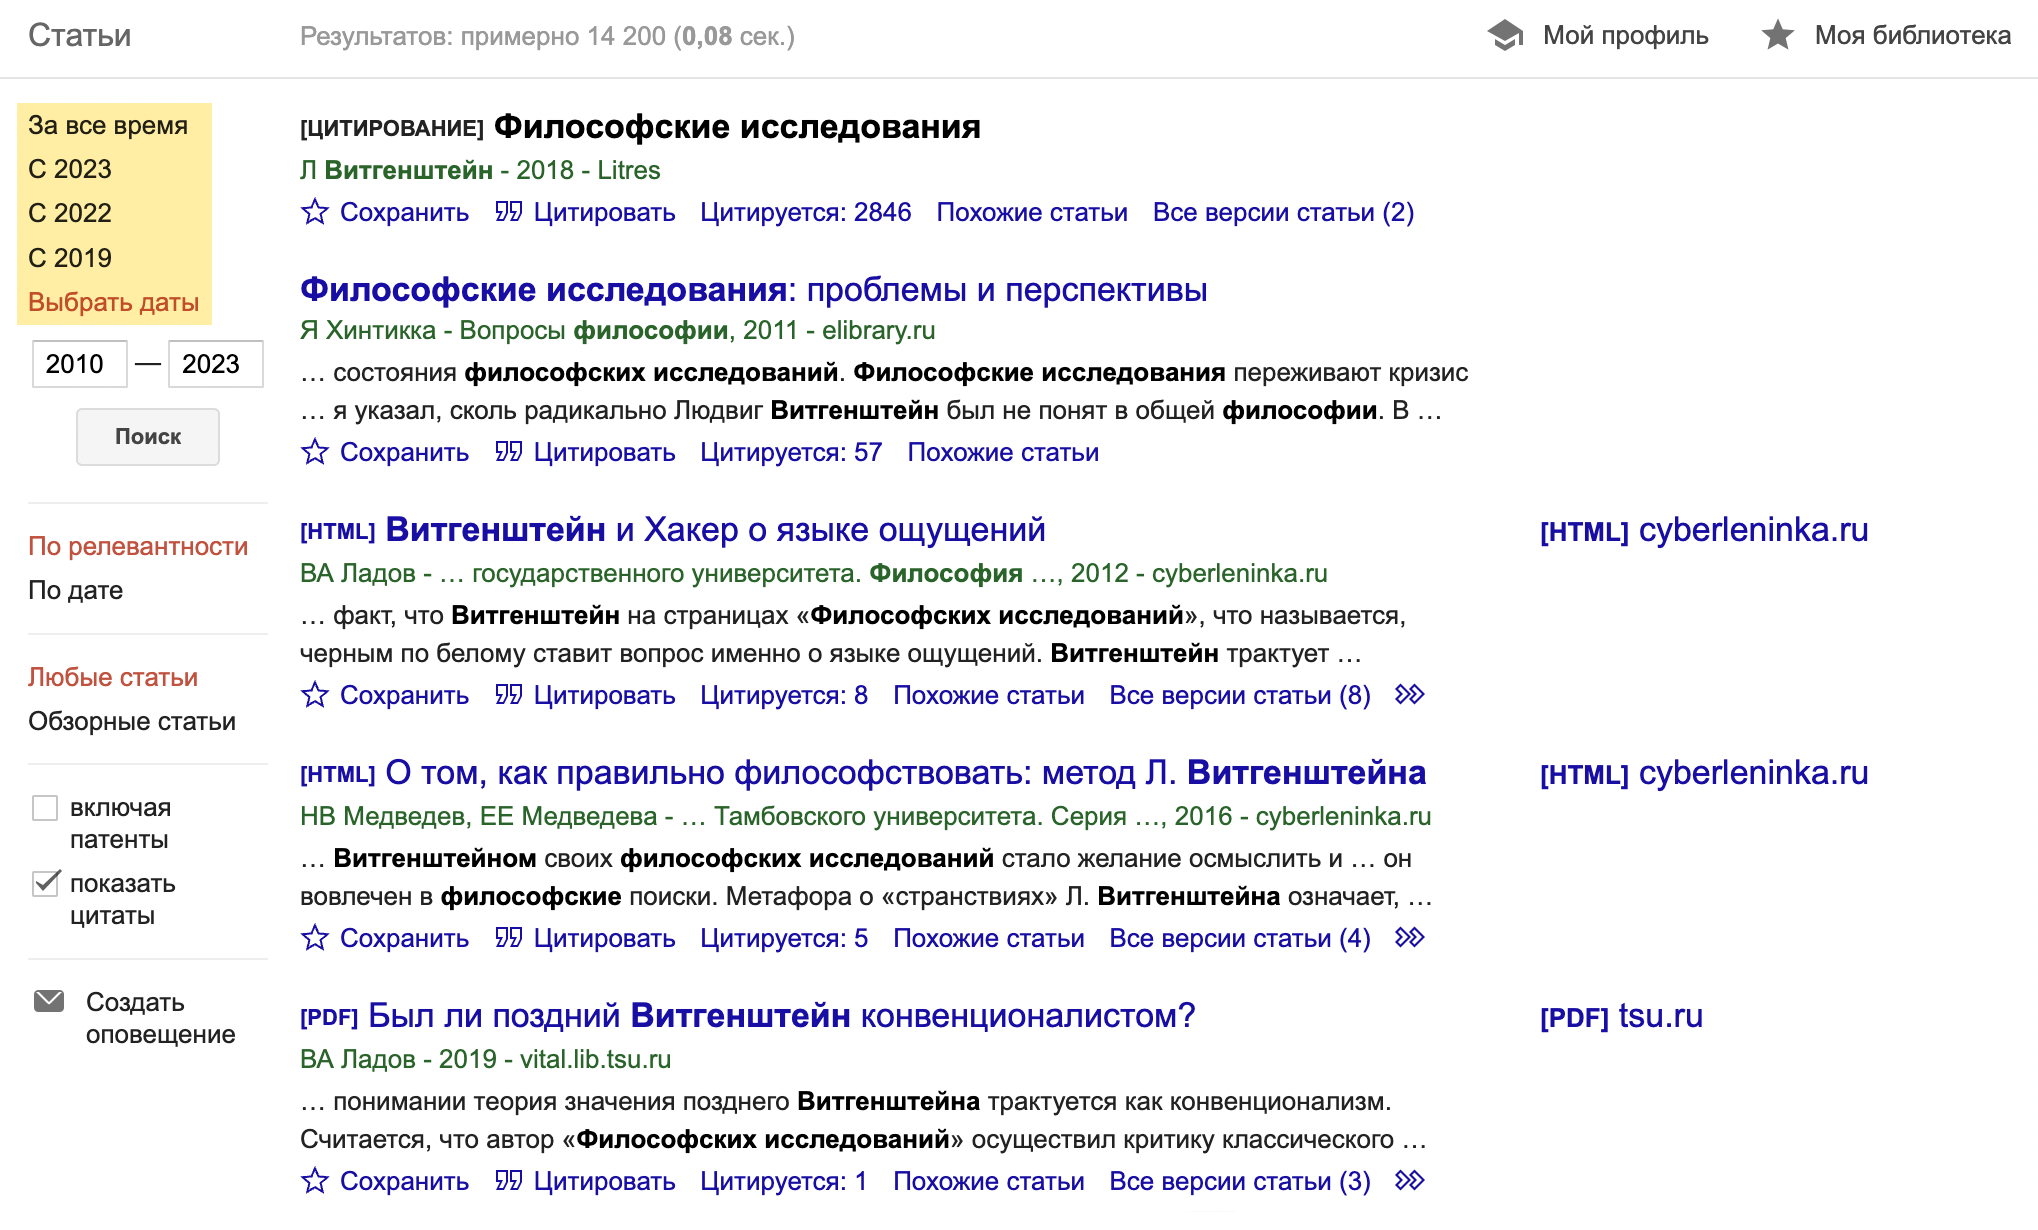This screenshot has height=1230, width=2038.
Task: Select 'Любые статьи' filter
Action: [113, 677]
